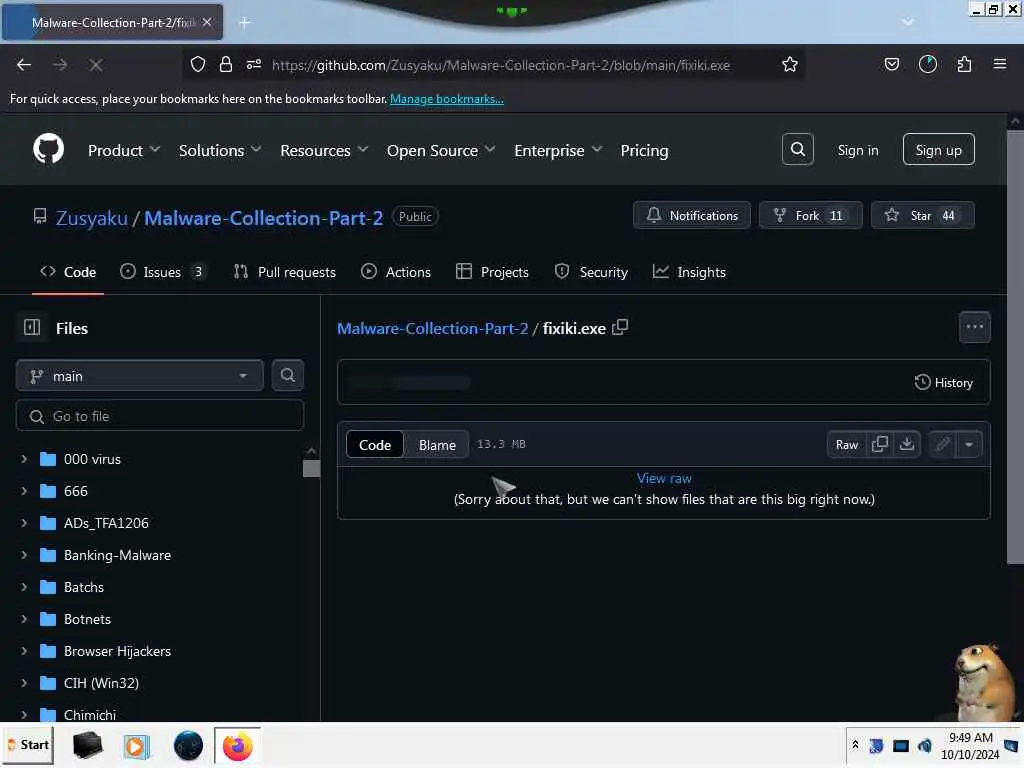Open the Security tab

[x=591, y=272]
